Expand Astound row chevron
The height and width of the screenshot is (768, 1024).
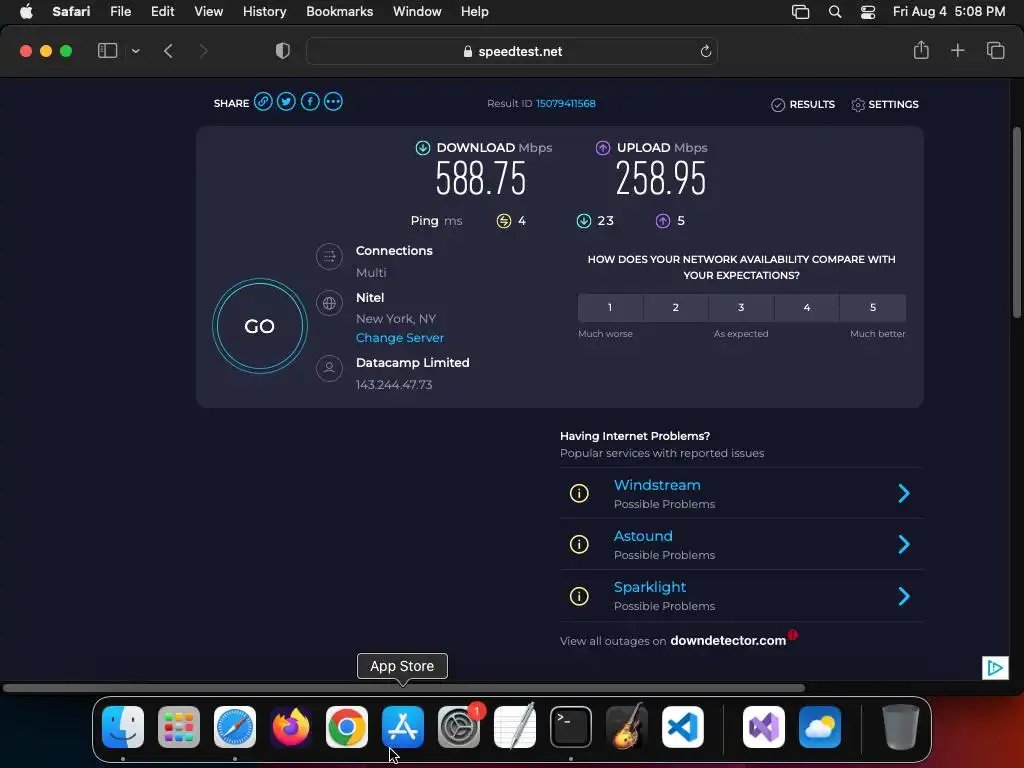pos(904,544)
